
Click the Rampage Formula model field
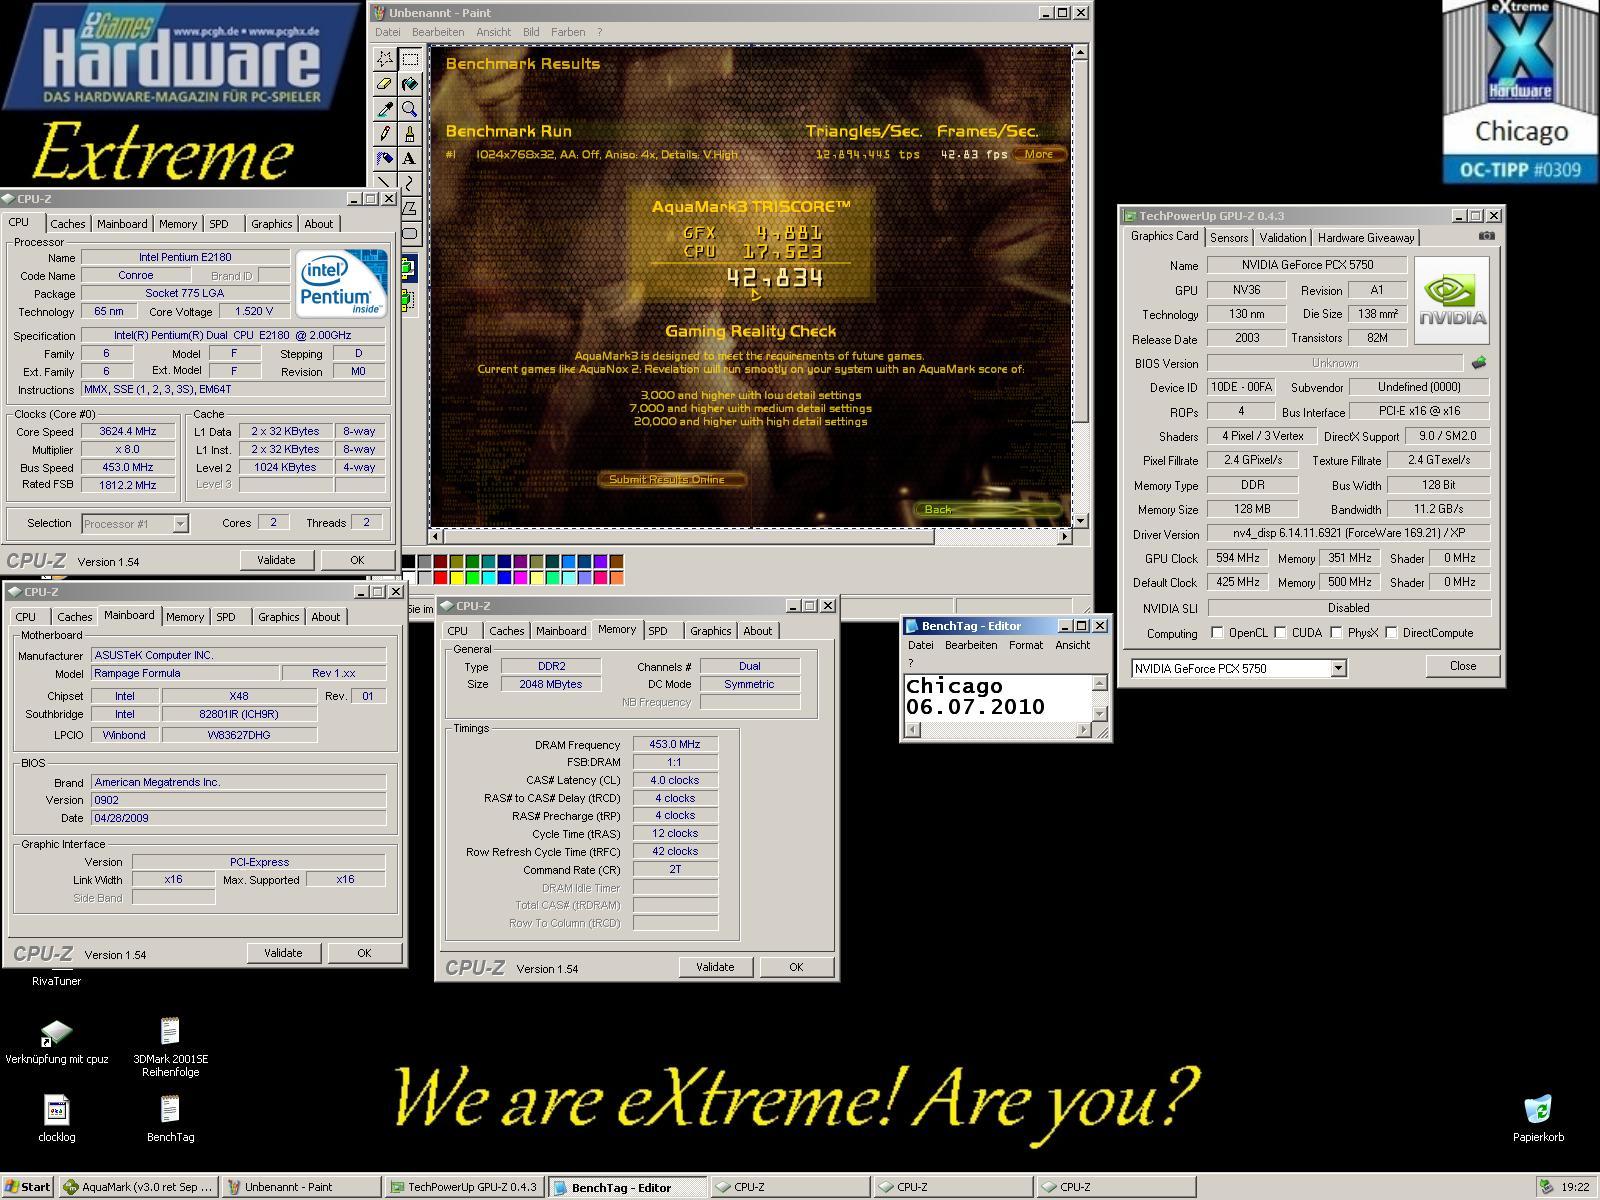pyautogui.click(x=184, y=673)
